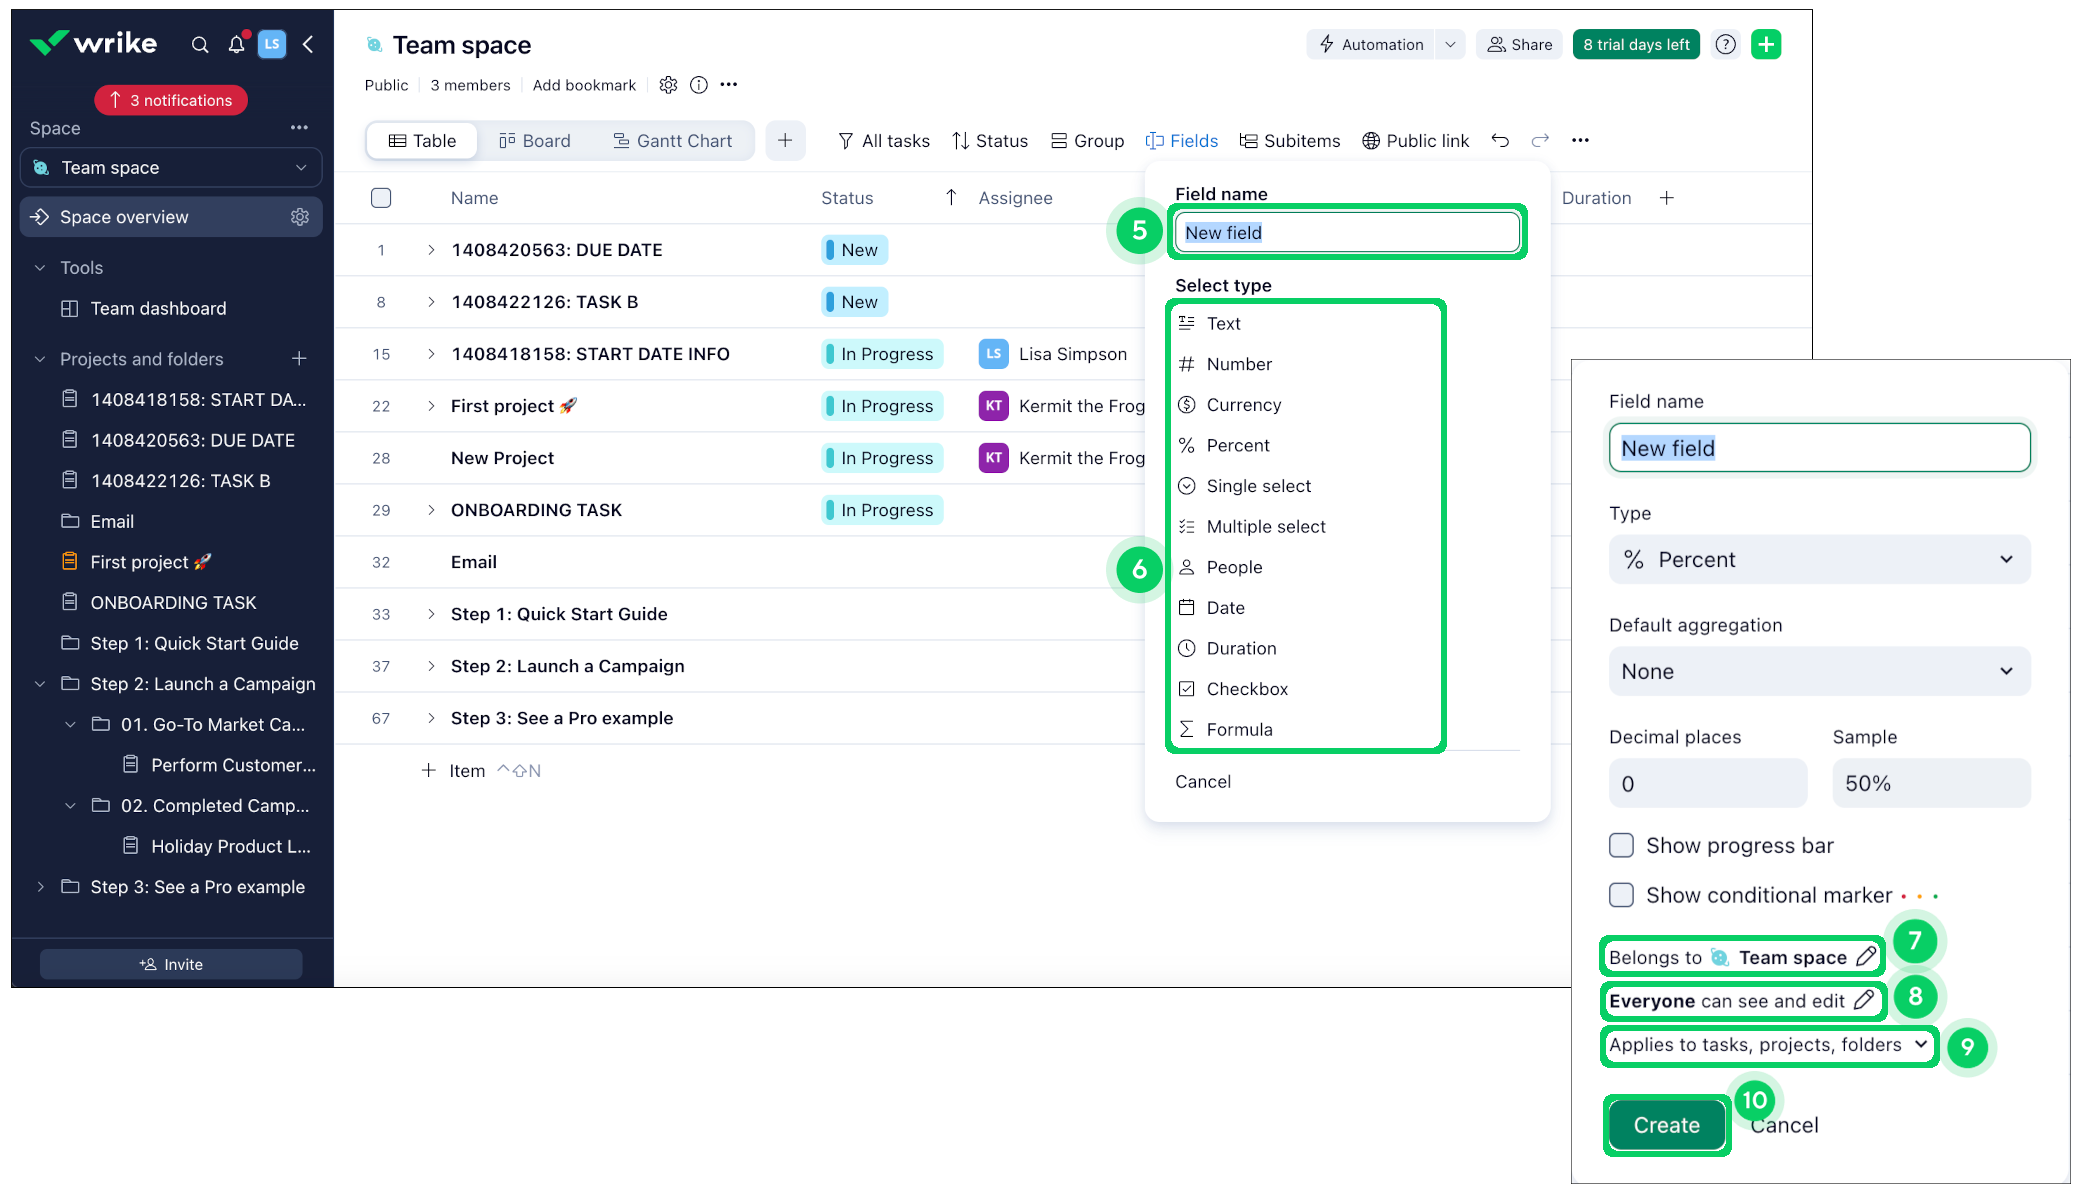The image size is (2082, 1197).
Task: Edit Belongs to Team space pencil icon
Action: tap(1866, 956)
